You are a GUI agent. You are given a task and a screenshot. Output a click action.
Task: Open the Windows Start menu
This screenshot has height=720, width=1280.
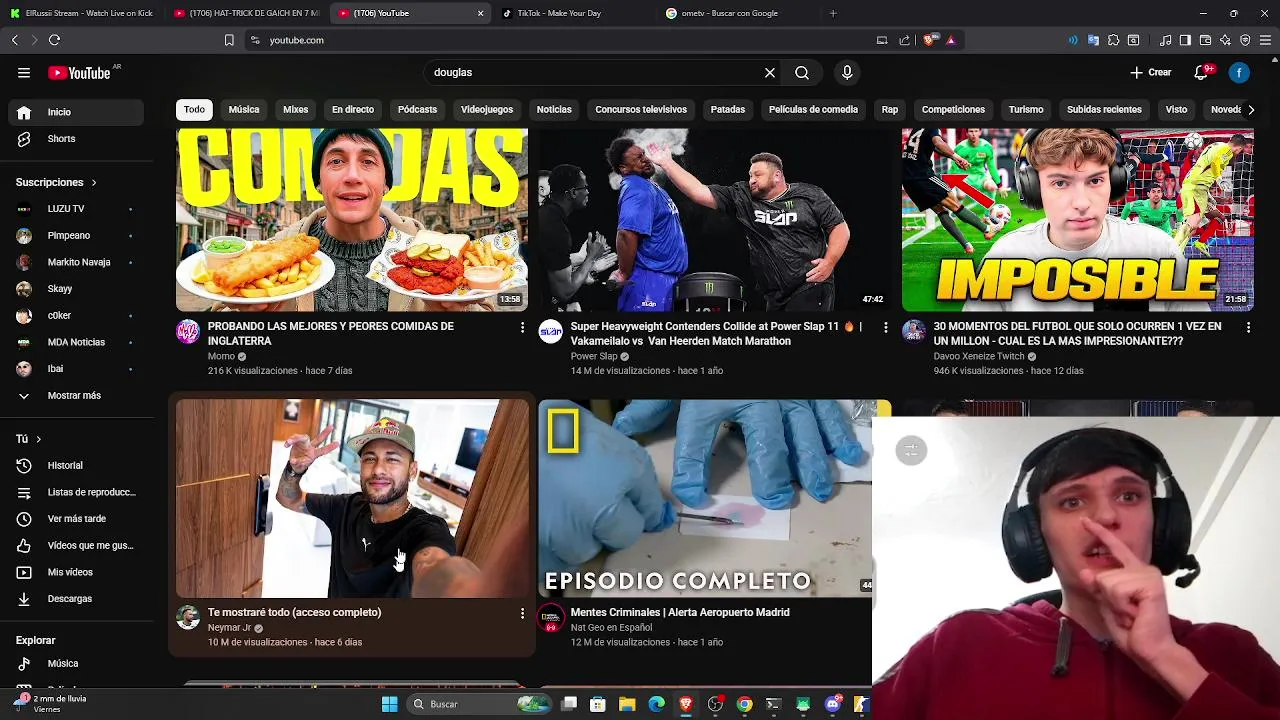coord(389,704)
